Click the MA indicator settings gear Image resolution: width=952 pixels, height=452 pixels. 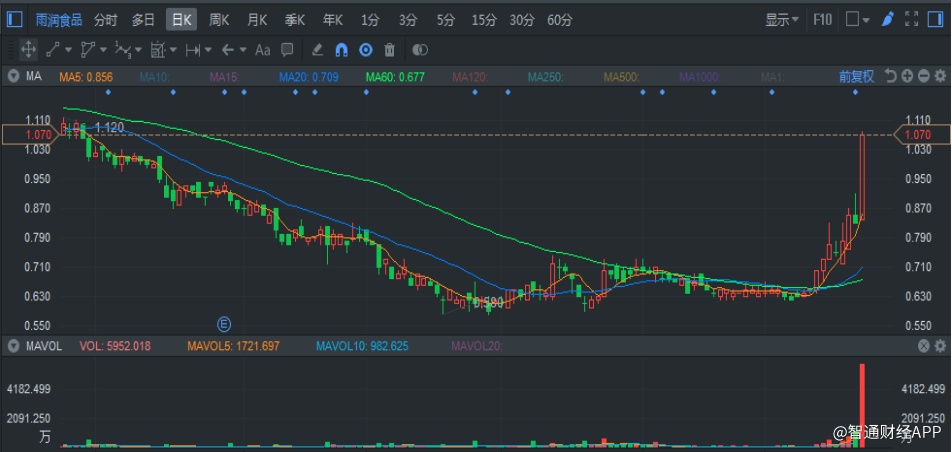click(940, 76)
